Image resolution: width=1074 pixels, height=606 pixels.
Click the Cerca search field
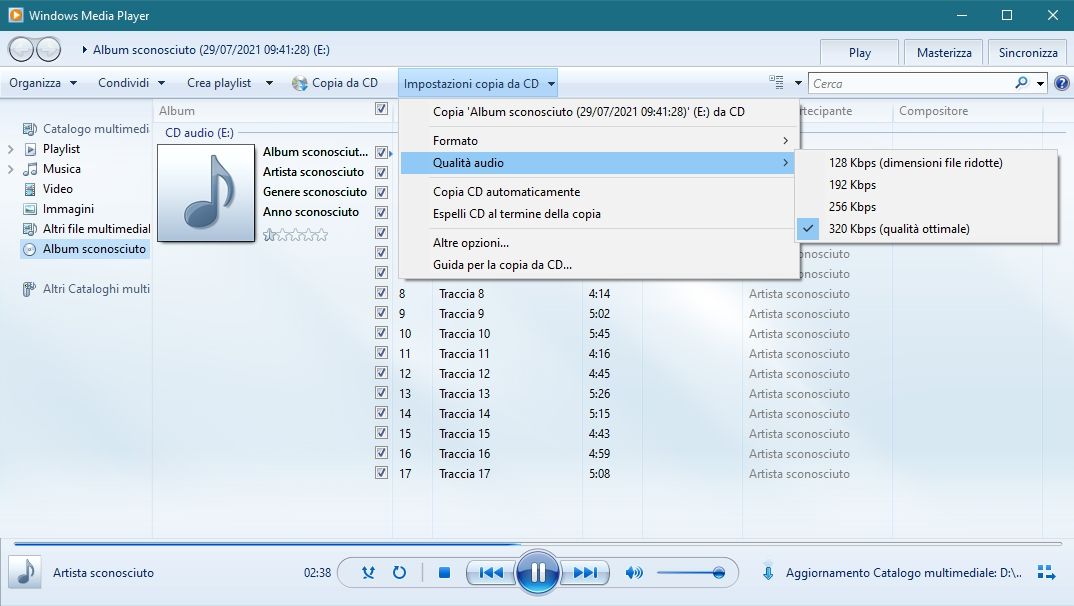click(911, 84)
